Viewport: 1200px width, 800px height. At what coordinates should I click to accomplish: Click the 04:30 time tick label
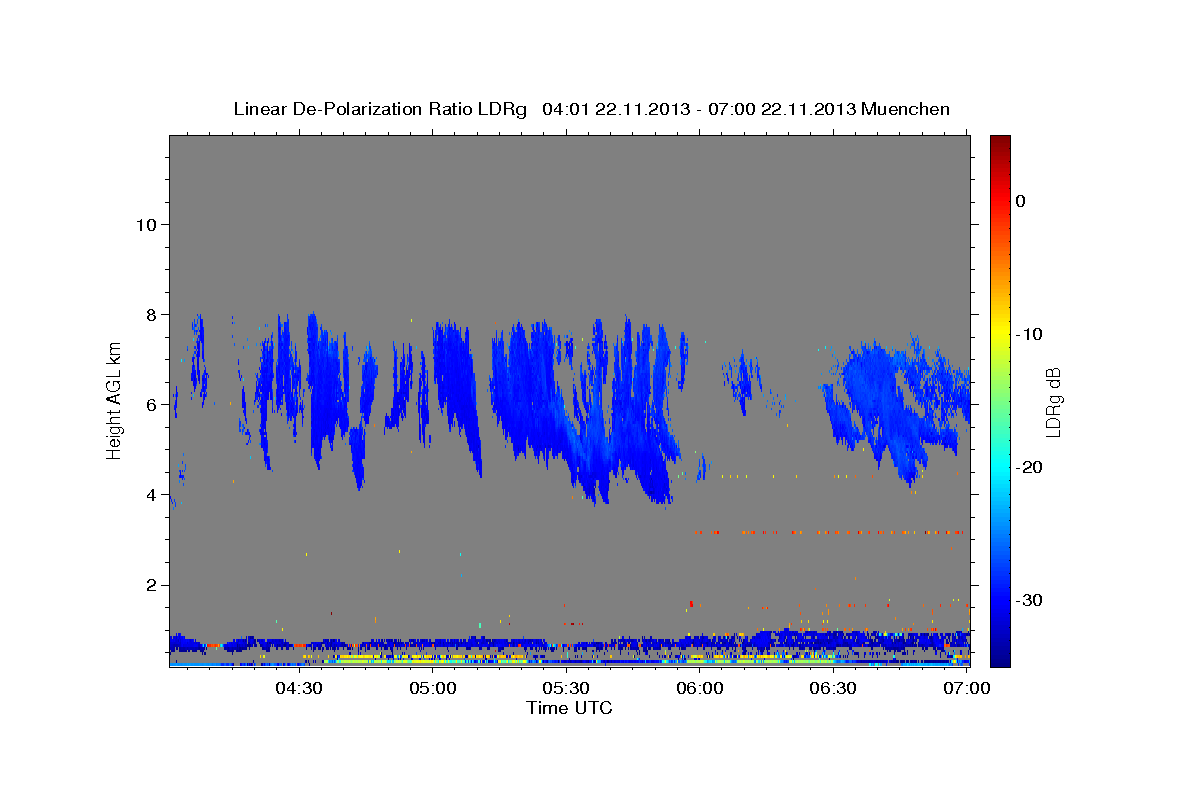click(298, 688)
